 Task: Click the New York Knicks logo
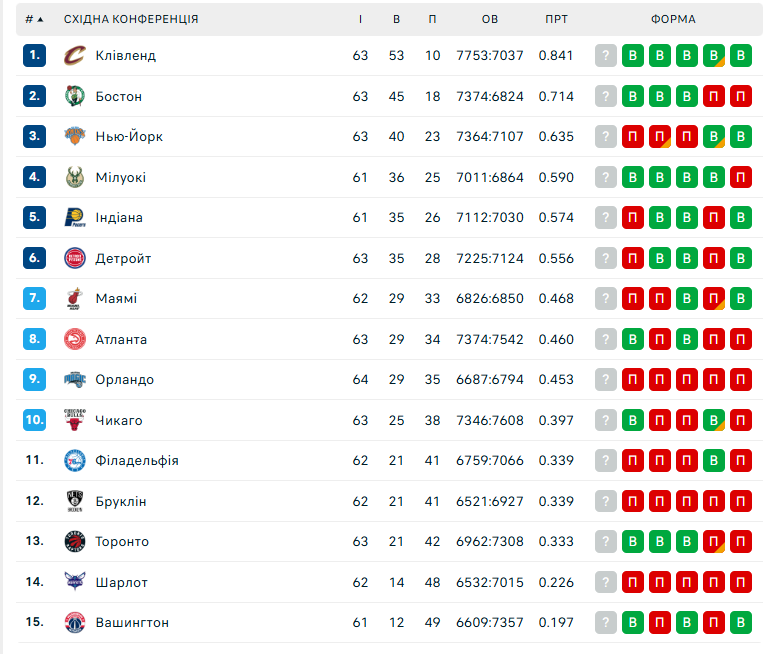75,137
